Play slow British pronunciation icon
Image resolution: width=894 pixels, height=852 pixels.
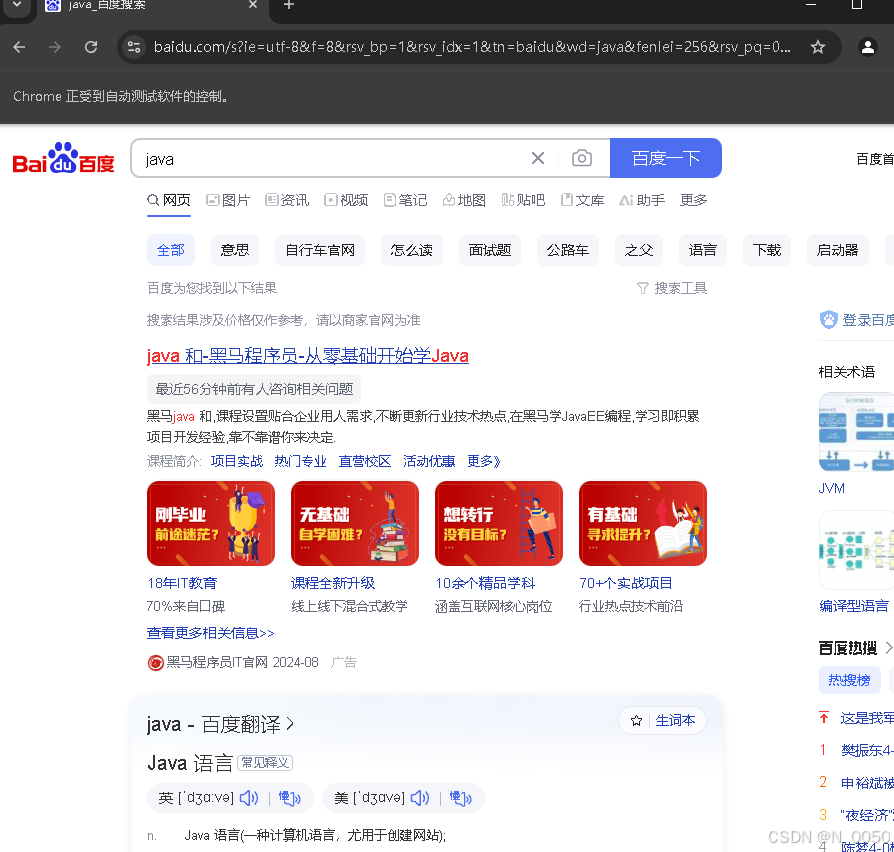tap(289, 798)
